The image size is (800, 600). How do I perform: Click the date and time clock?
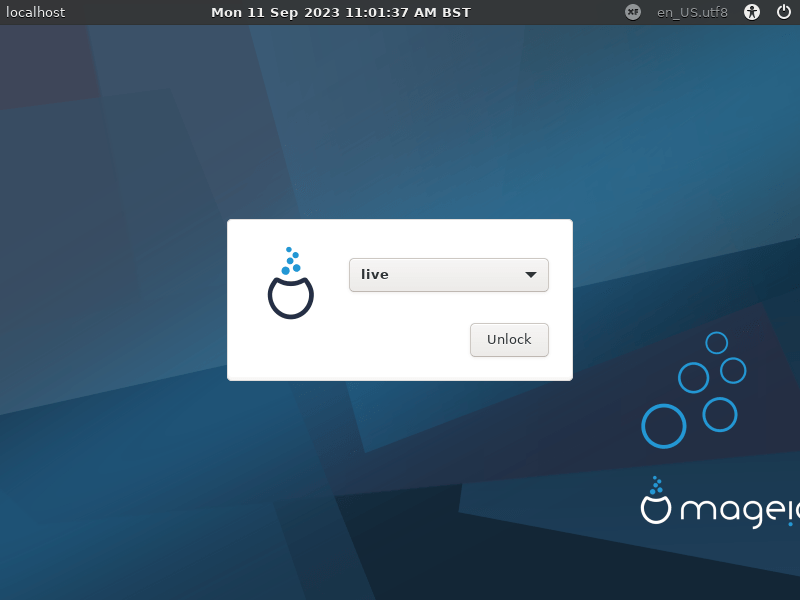(341, 12)
